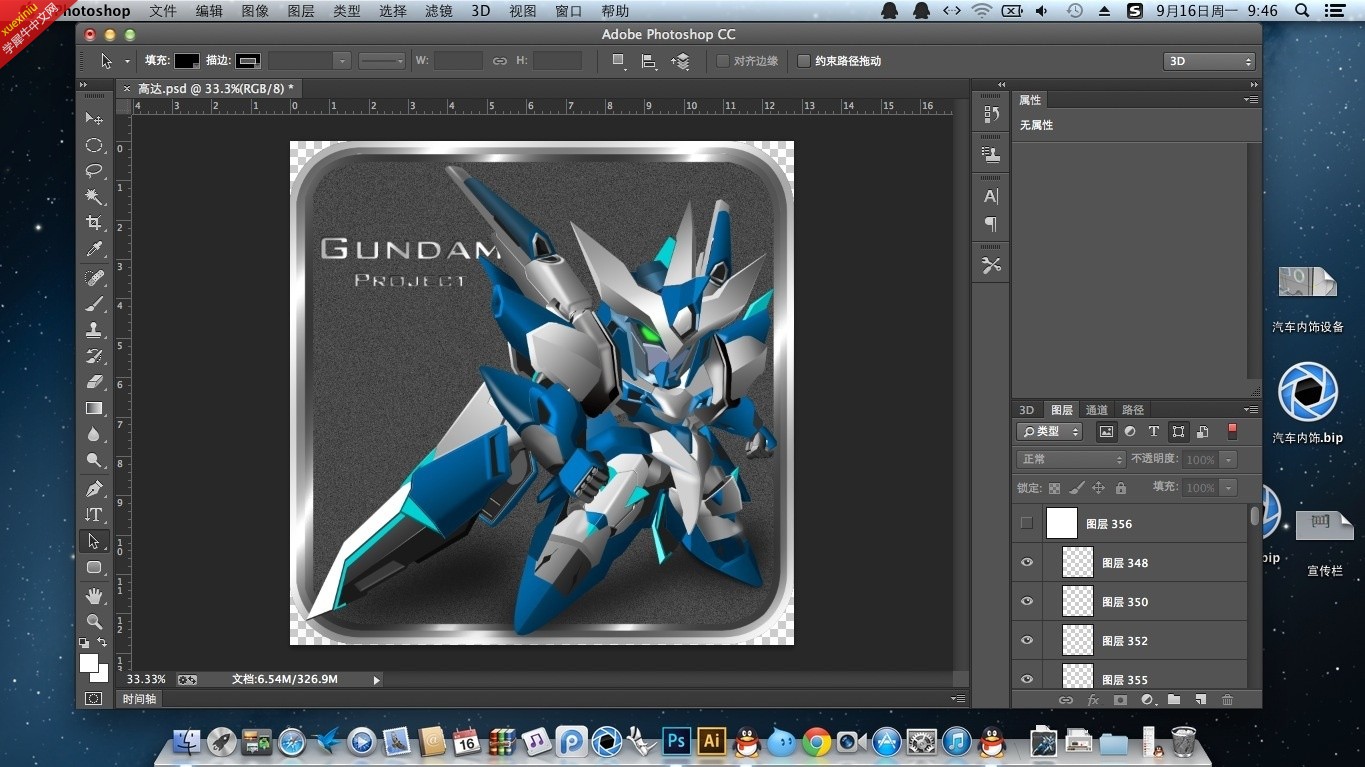Select the Crop tool
Screen dimensions: 1365x767
(94, 223)
